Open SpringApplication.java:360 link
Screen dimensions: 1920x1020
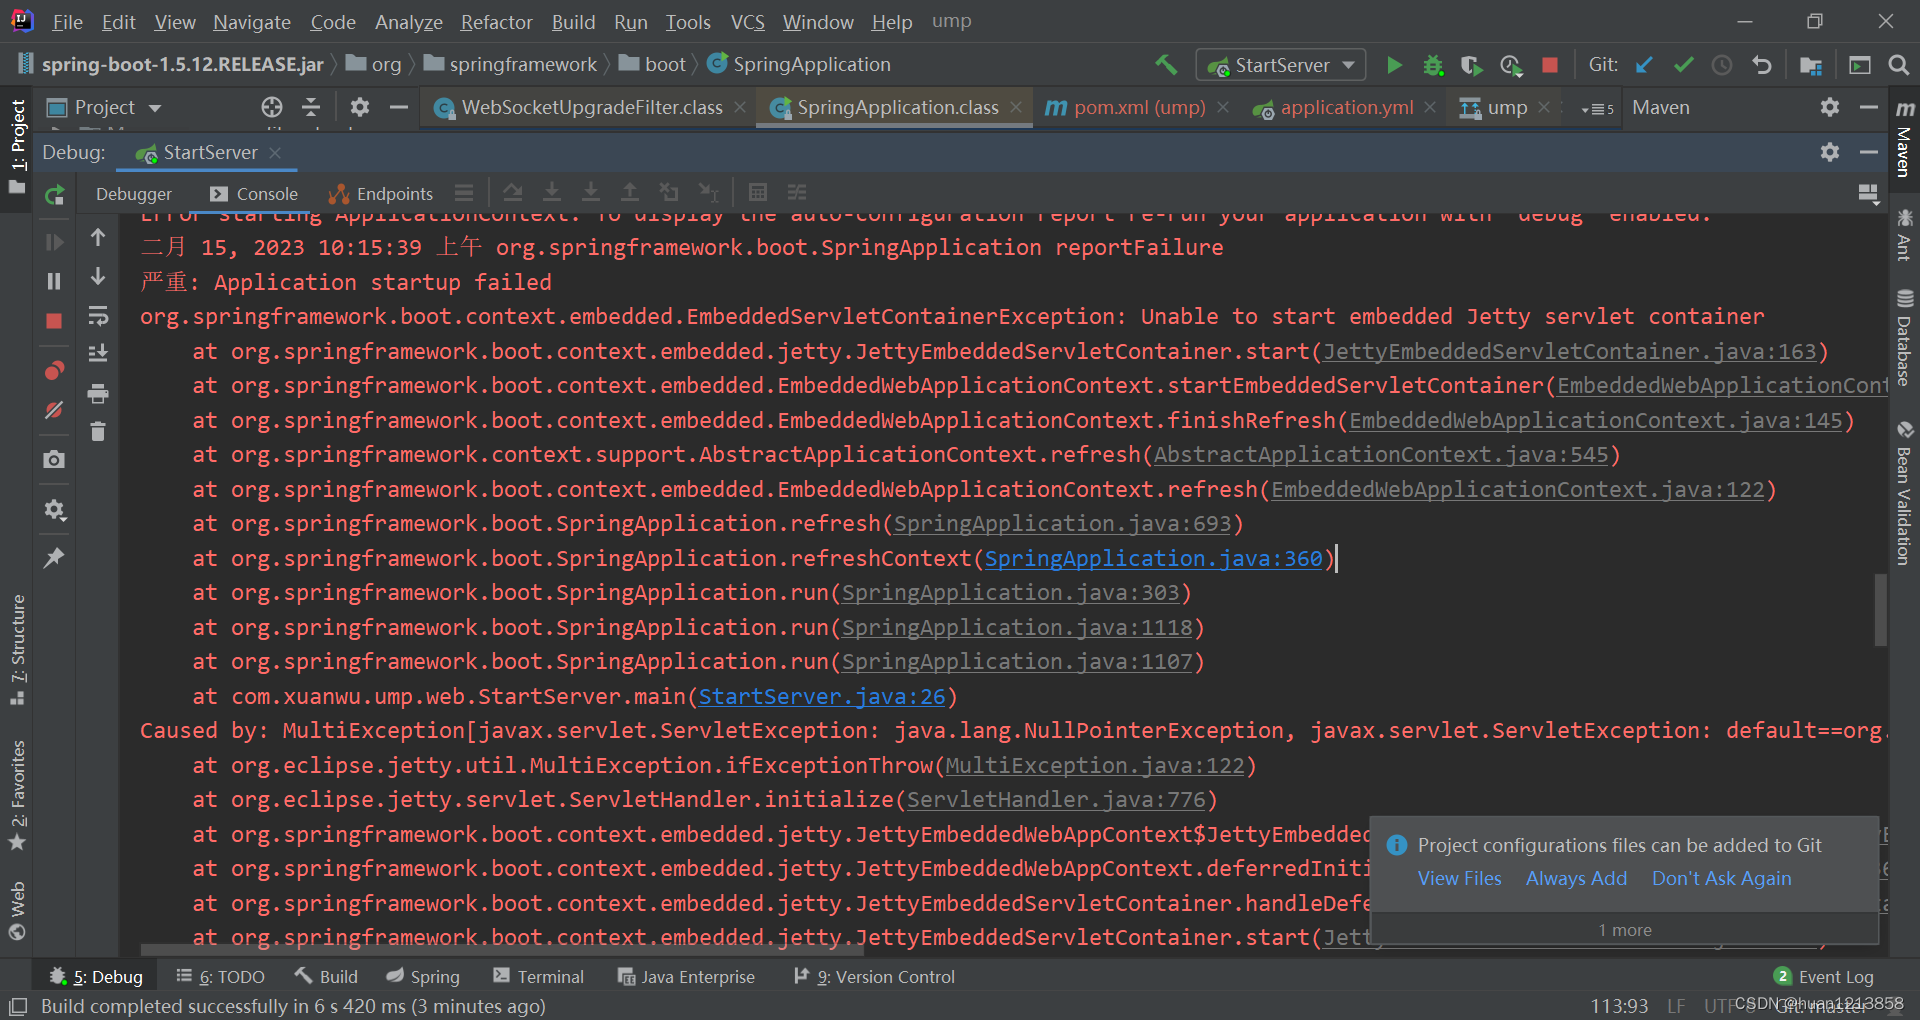(1154, 559)
